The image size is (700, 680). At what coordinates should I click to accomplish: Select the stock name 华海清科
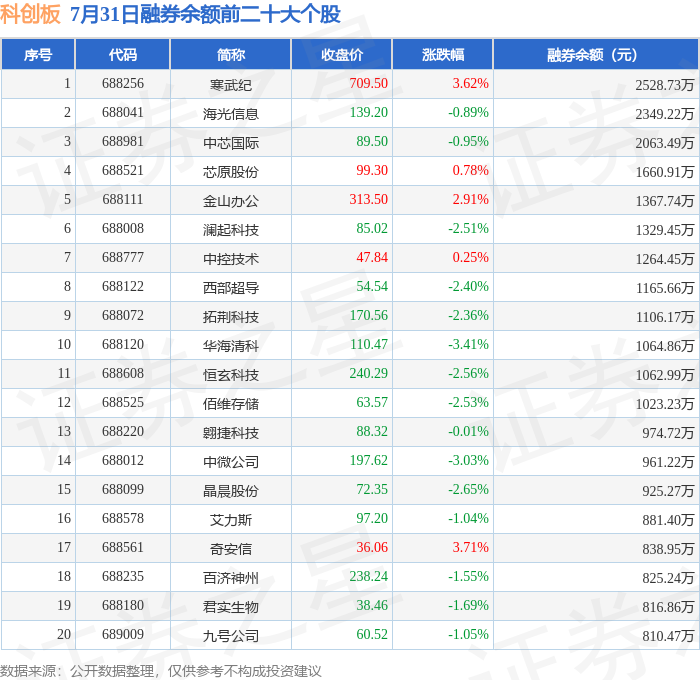pos(231,346)
